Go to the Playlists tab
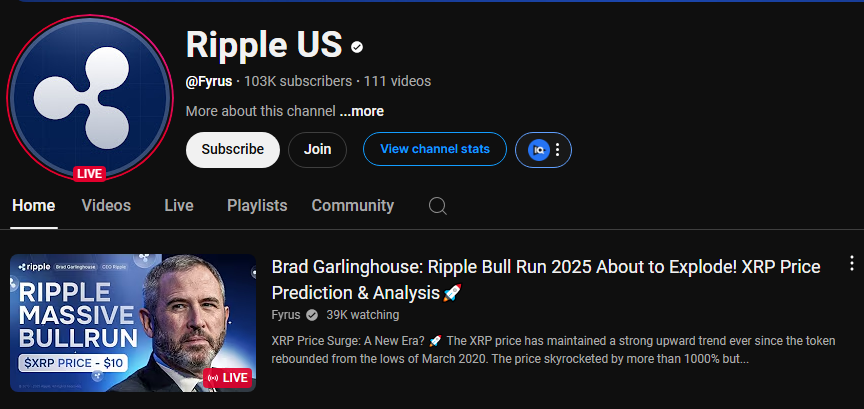864x409 pixels. [x=257, y=206]
